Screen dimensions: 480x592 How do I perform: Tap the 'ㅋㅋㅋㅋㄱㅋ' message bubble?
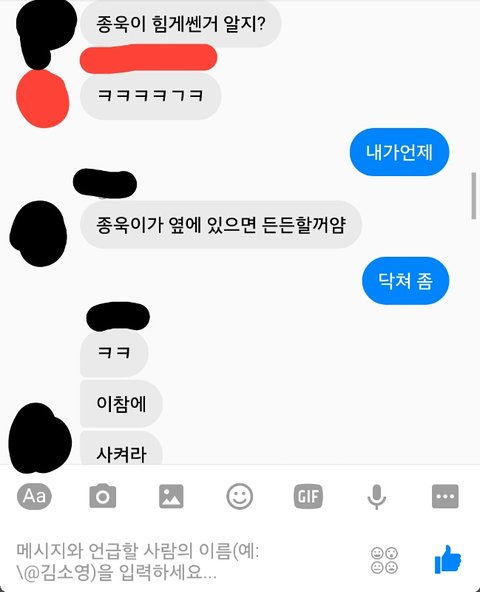click(x=150, y=96)
